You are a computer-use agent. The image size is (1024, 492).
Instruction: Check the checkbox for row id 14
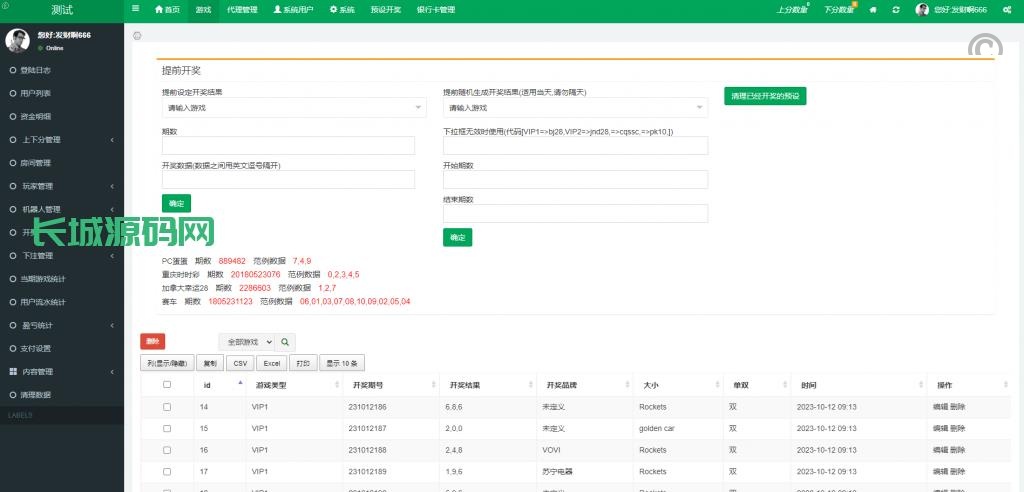coord(167,407)
